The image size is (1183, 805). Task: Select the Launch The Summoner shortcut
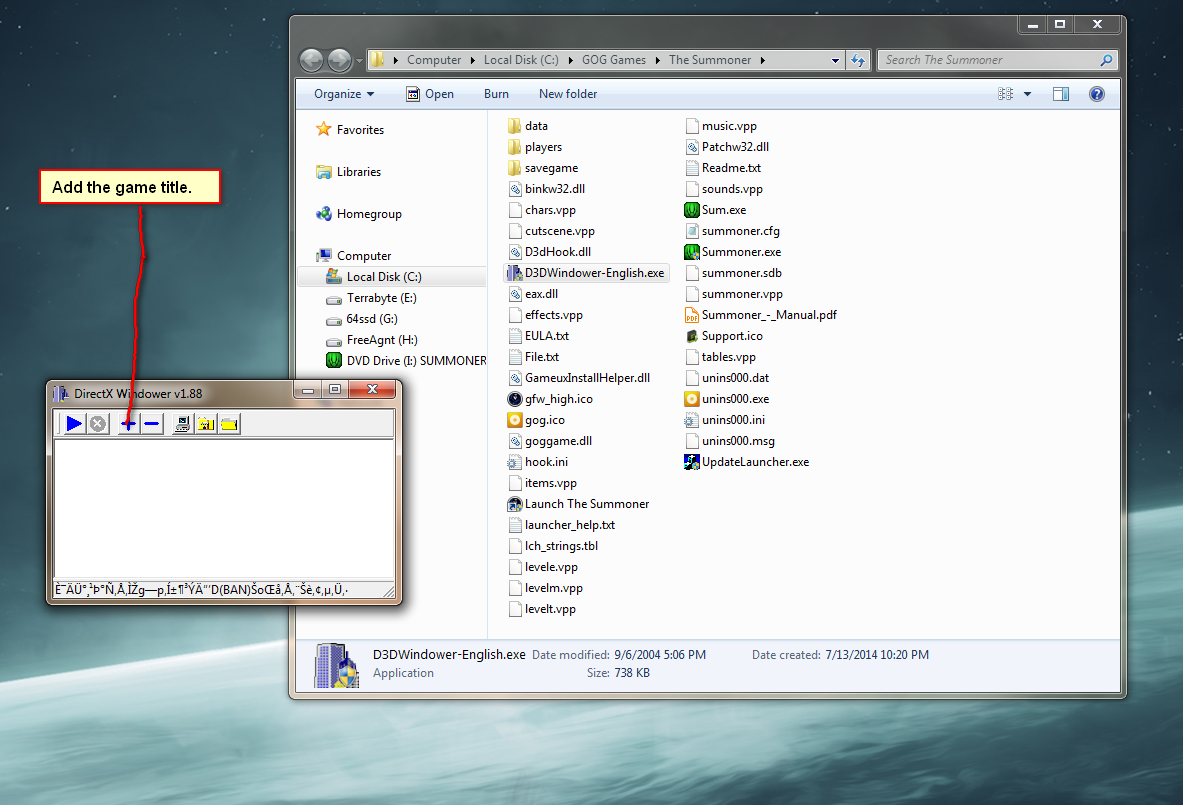[x=579, y=504]
